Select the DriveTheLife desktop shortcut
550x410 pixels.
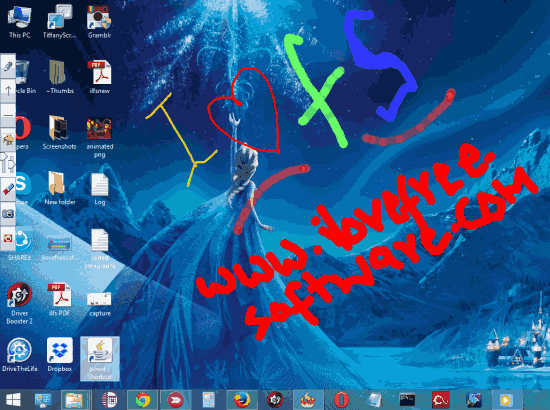pos(20,355)
